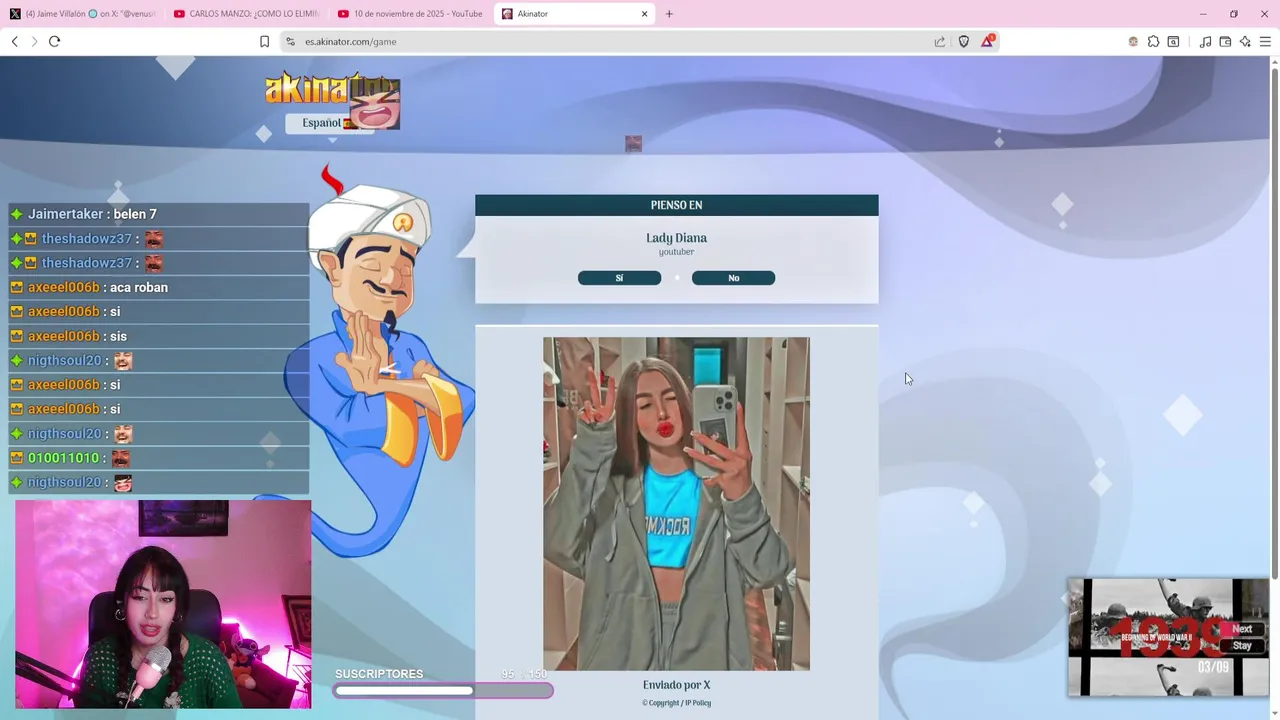Click the streamer webcam overlay
This screenshot has width=1280, height=720.
[163, 604]
